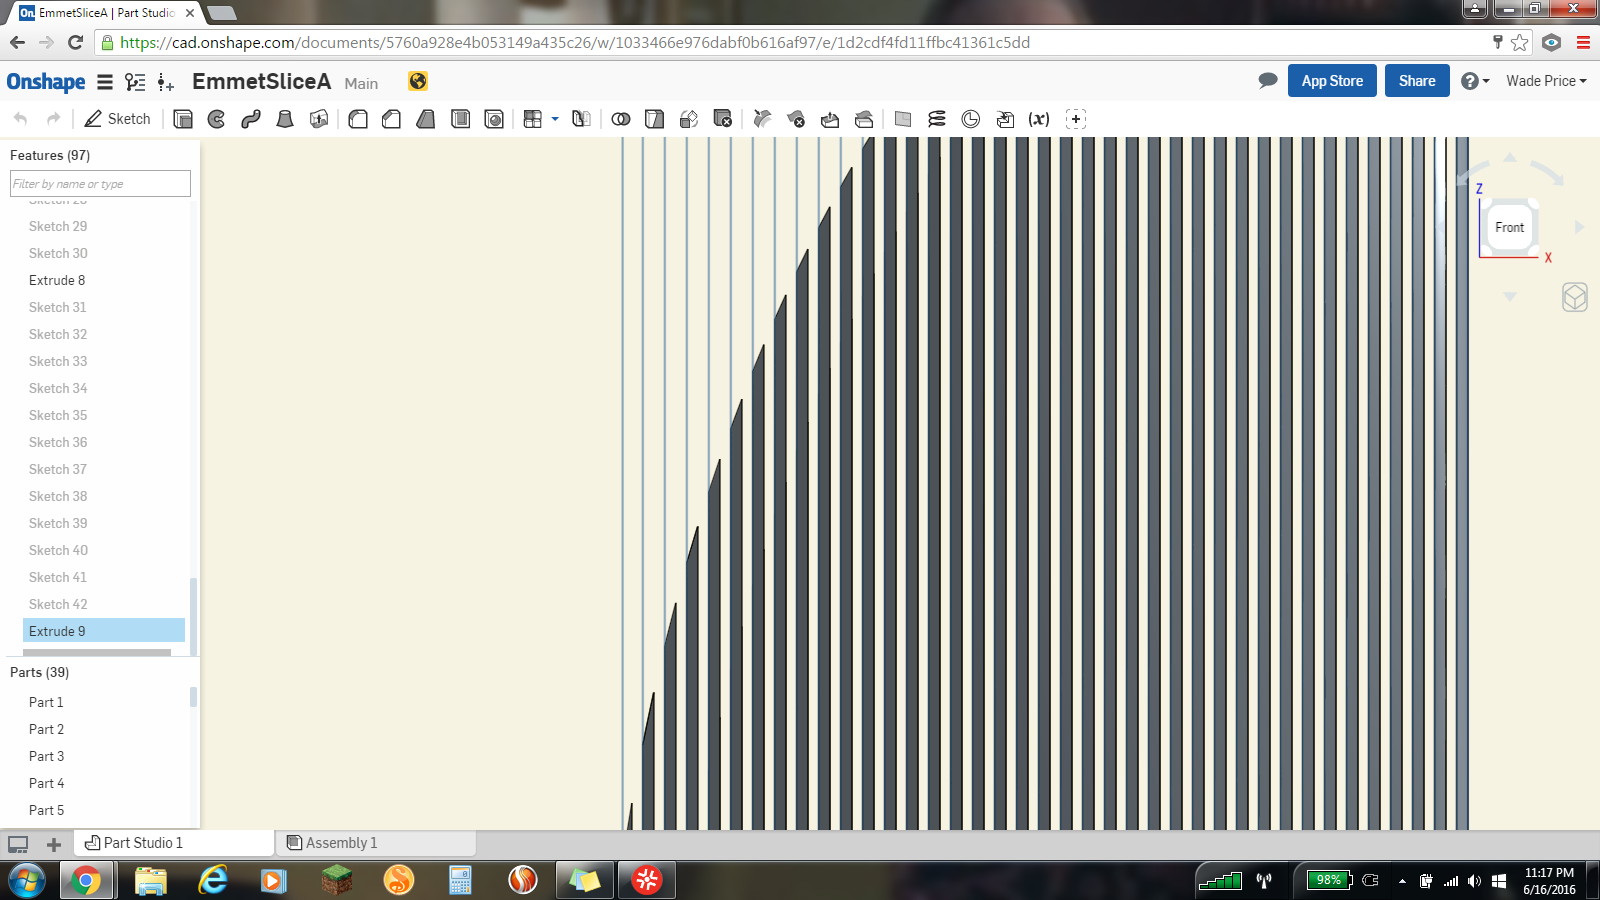
Task: Open Windows Start menu
Action: click(x=27, y=881)
